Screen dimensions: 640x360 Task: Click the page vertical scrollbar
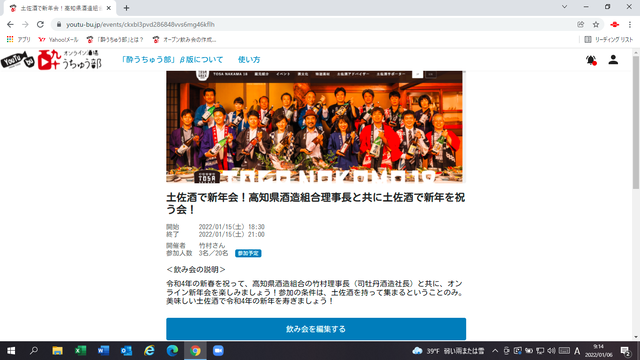point(636,122)
